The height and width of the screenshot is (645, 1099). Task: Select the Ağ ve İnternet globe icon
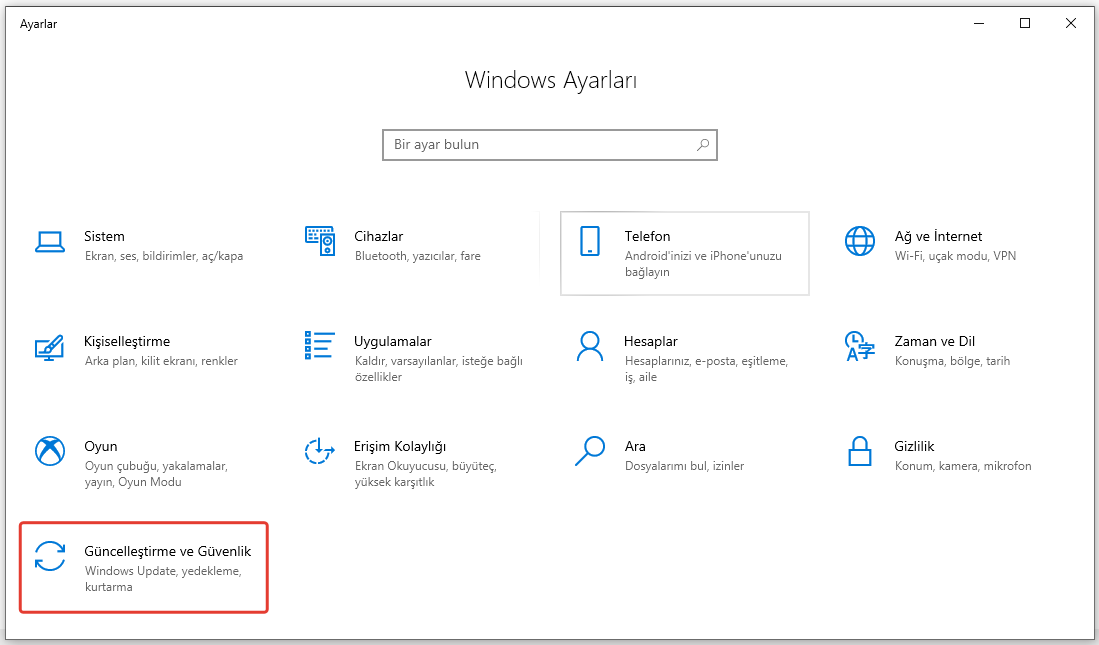pyautogui.click(x=859, y=241)
